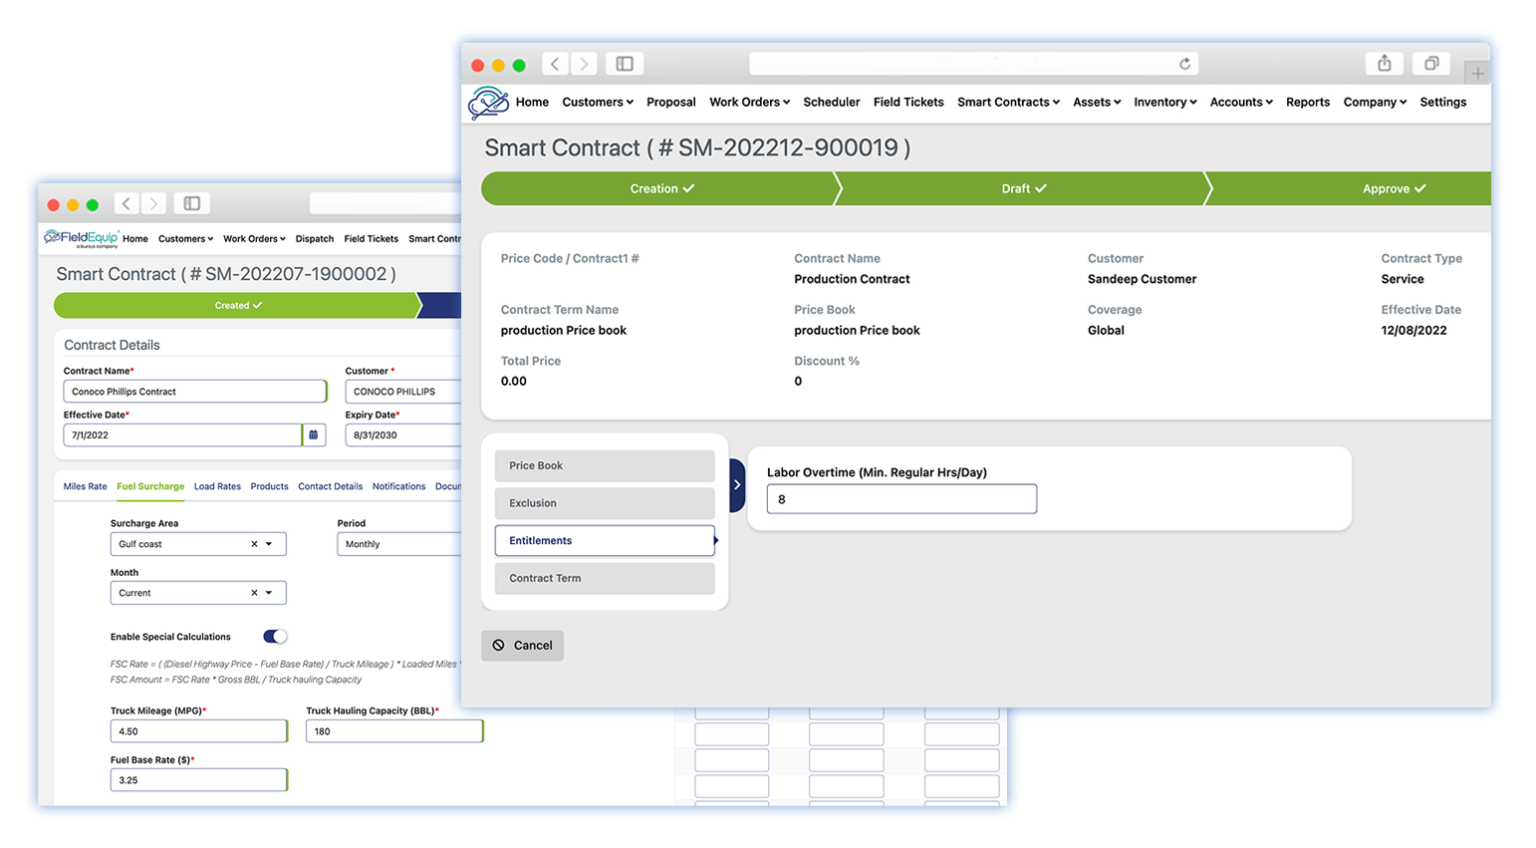Expand the Smart Contracts navigation dropdown
This screenshot has height=848, width=1536.
pyautogui.click(x=1007, y=101)
